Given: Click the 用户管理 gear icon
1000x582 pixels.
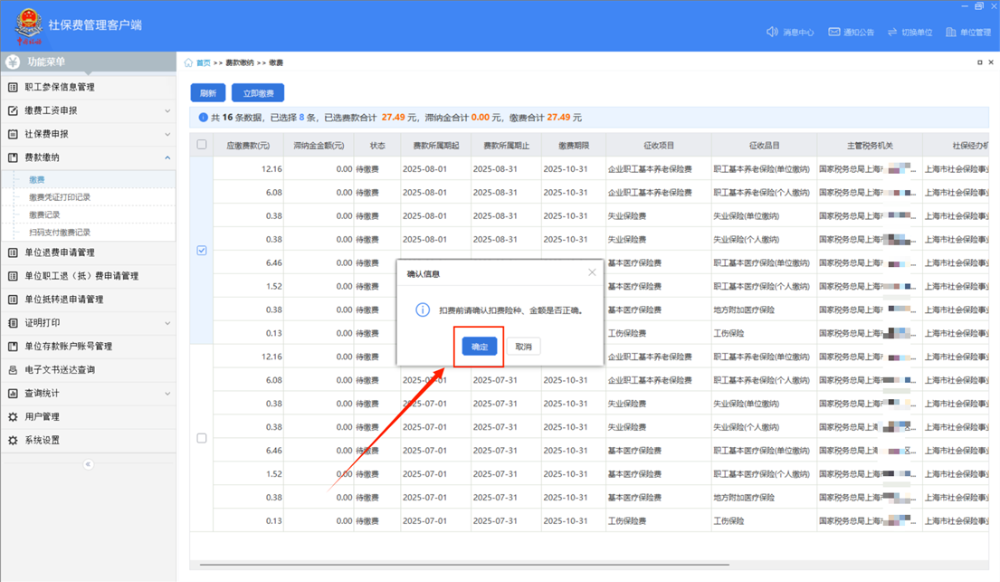Looking at the screenshot, I should (13, 417).
